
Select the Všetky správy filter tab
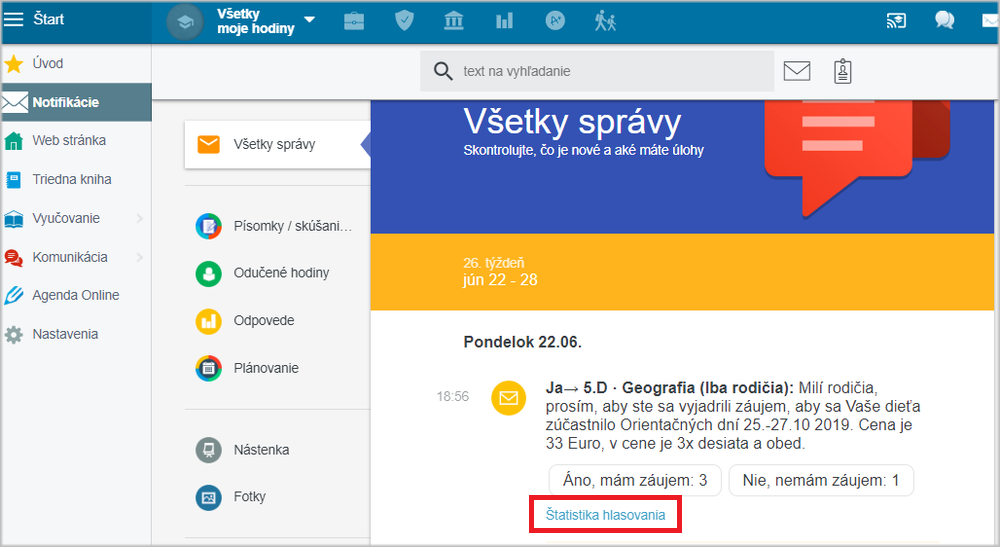[x=277, y=144]
